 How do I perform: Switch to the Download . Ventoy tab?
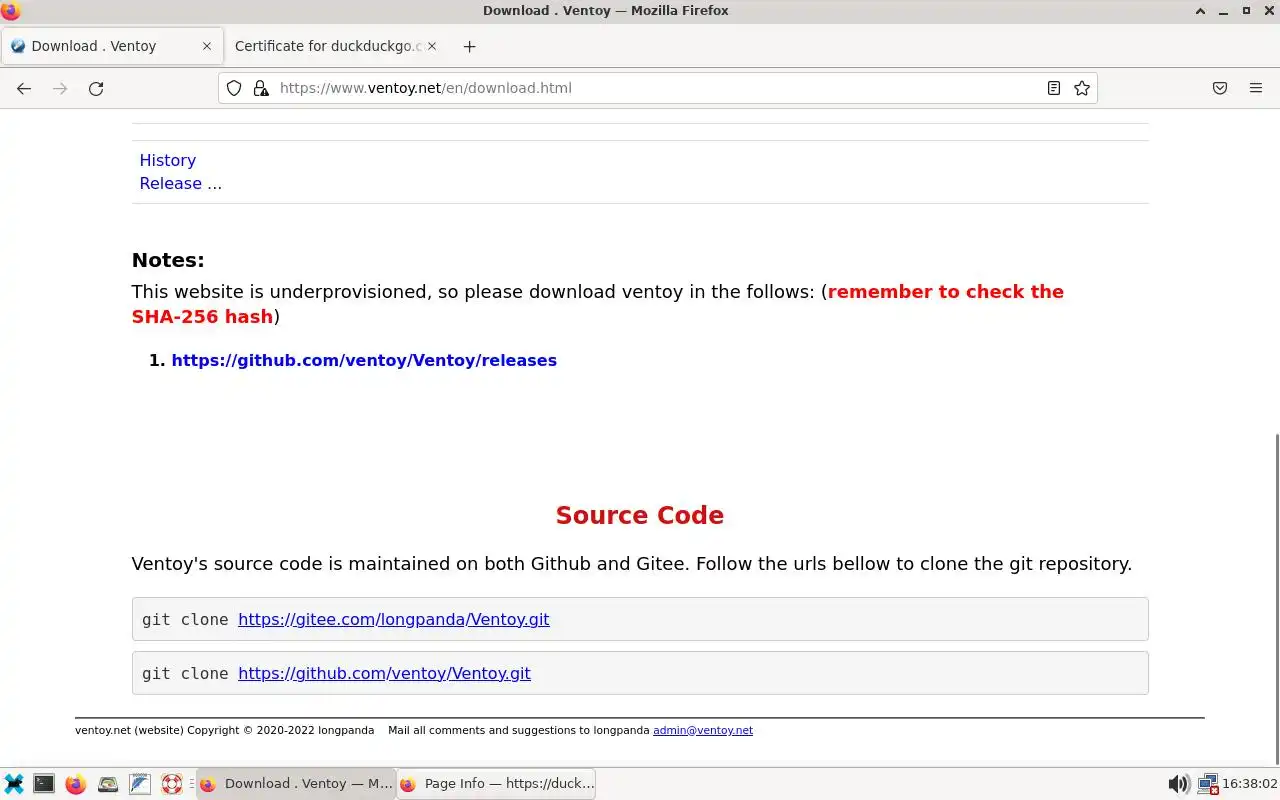pos(112,46)
